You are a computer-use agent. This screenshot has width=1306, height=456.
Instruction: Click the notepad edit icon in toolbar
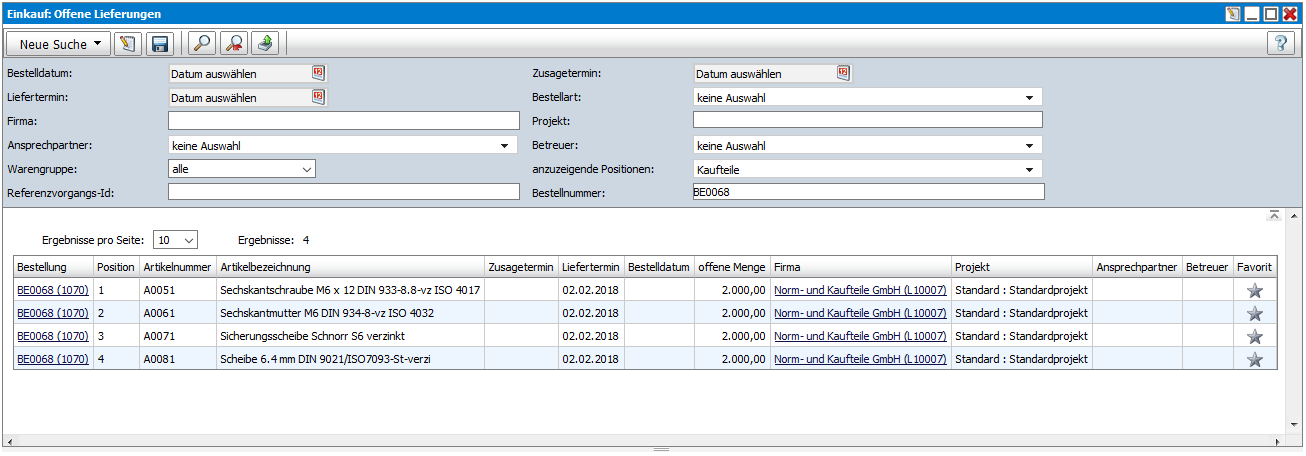(126, 43)
